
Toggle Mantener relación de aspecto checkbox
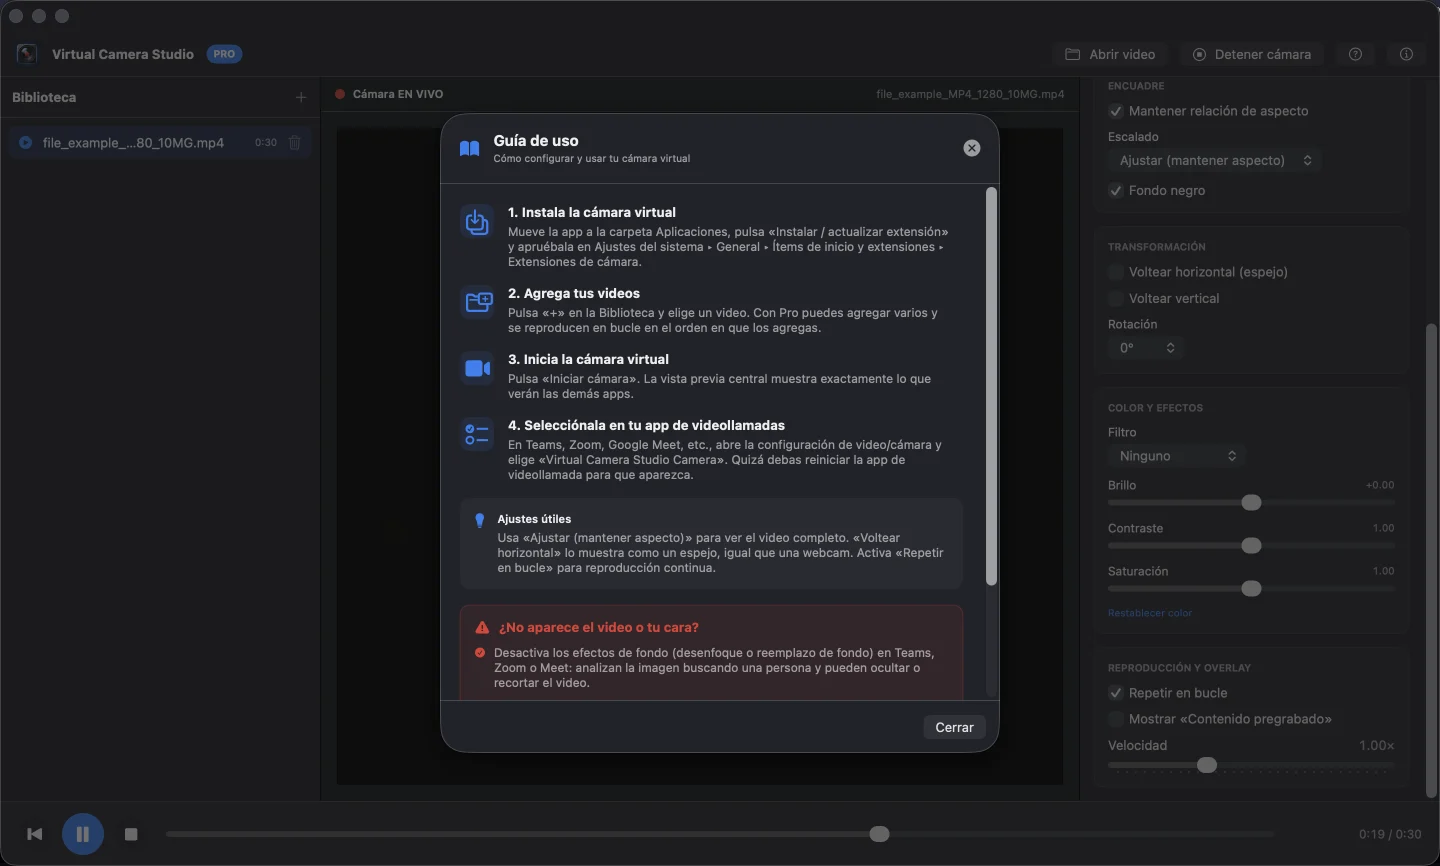[1116, 111]
